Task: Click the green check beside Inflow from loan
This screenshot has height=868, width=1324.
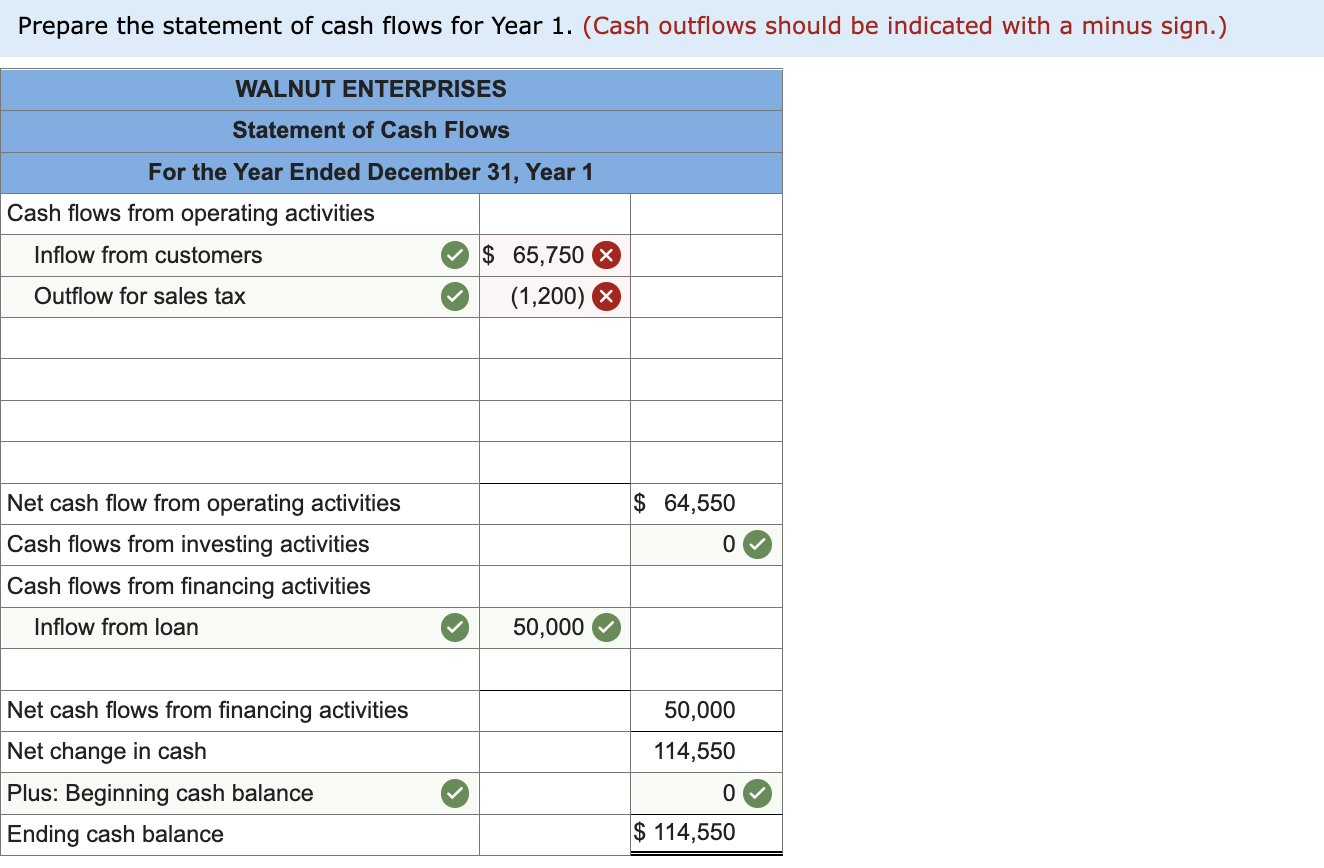Action: (x=455, y=627)
